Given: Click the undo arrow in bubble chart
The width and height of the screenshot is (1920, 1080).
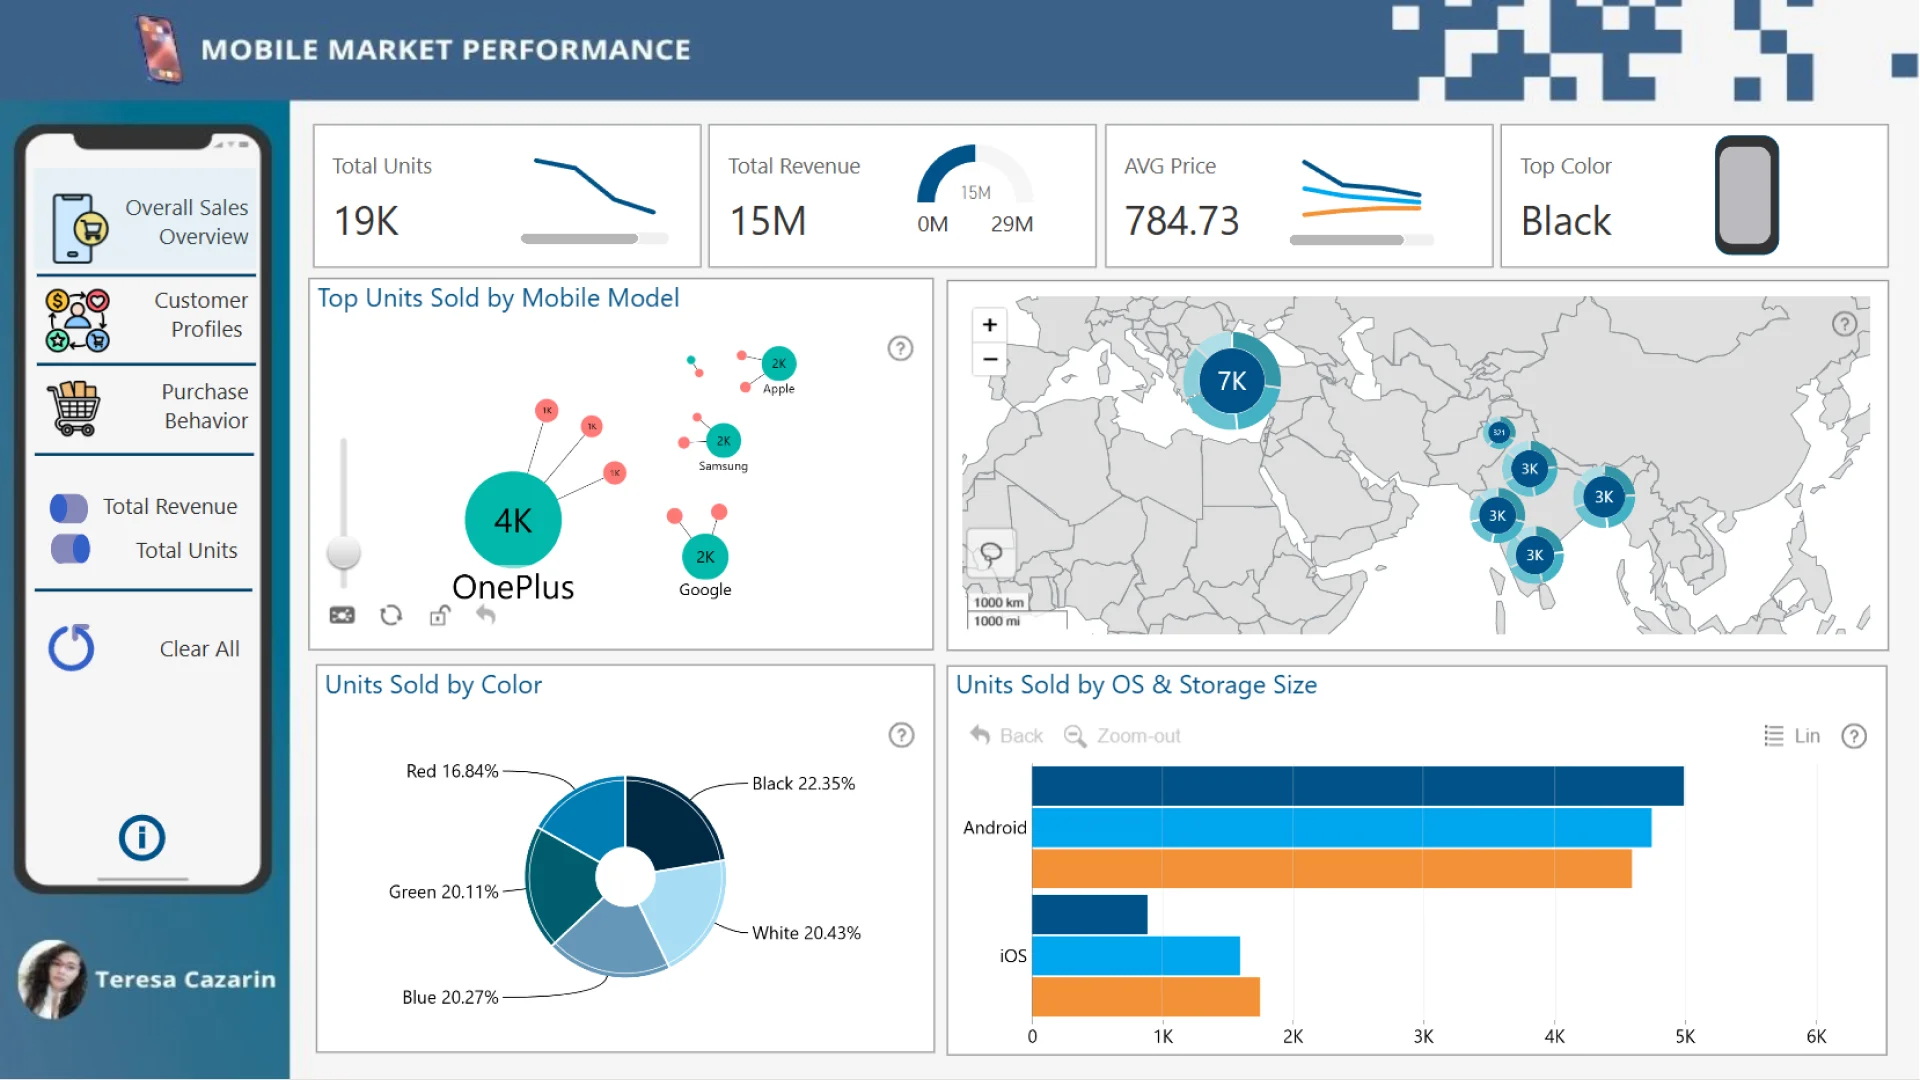Looking at the screenshot, I should [486, 614].
